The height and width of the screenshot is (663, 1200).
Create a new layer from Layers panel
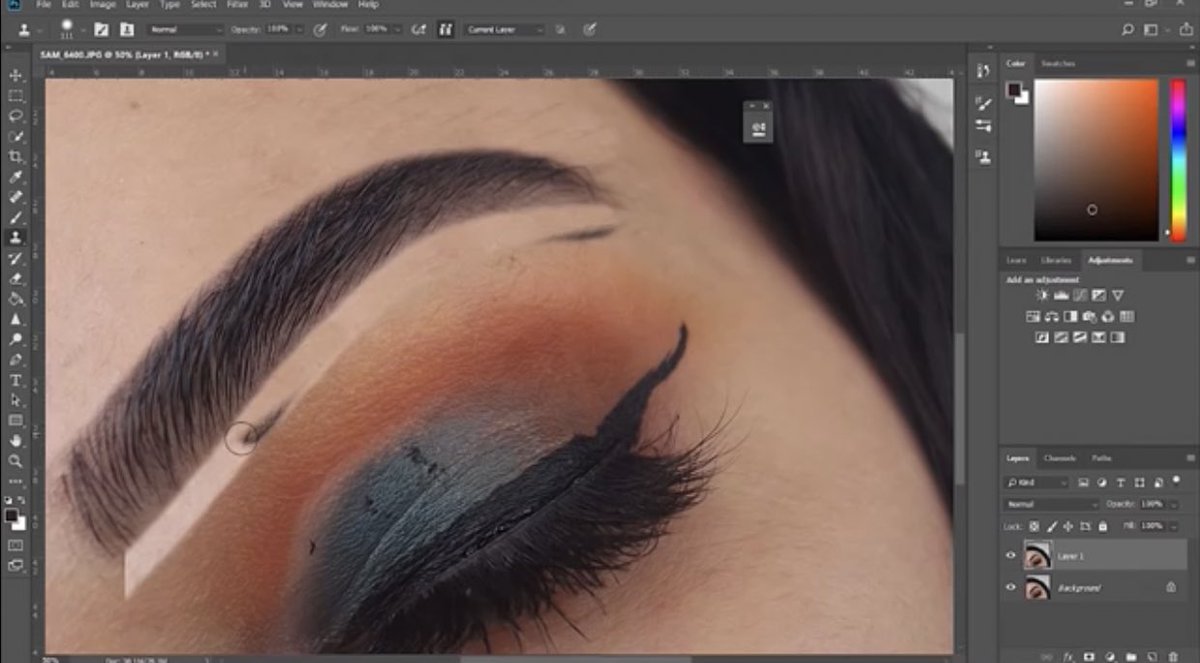[1153, 656]
